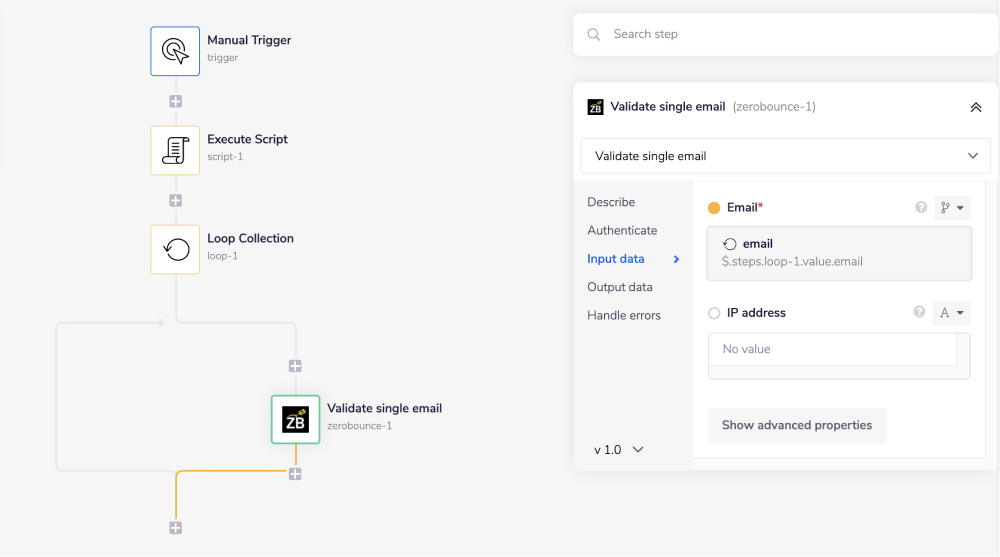Toggle the Email field radio button
This screenshot has width=1000, height=557.
click(714, 208)
